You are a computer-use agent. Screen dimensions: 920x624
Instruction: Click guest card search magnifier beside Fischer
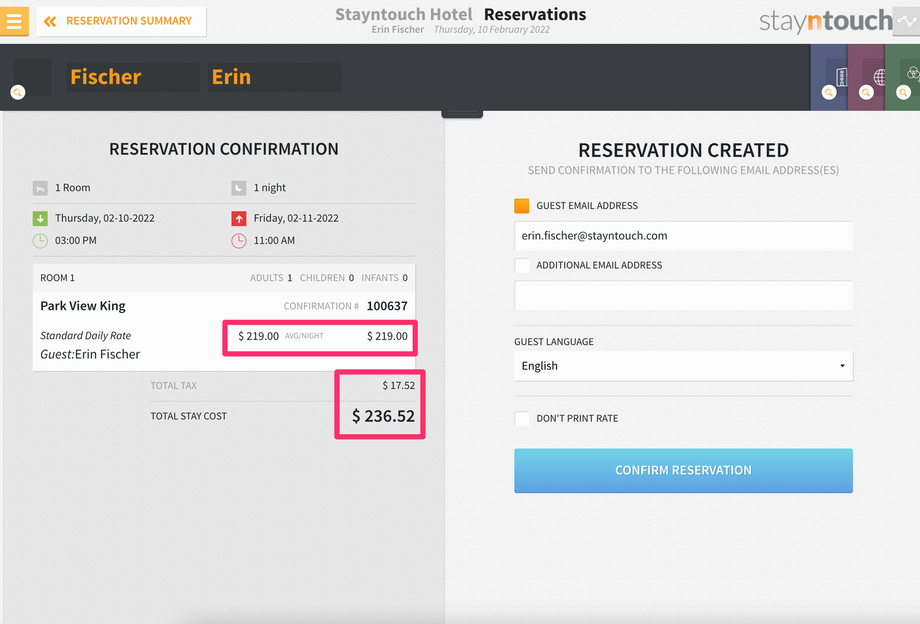click(18, 93)
